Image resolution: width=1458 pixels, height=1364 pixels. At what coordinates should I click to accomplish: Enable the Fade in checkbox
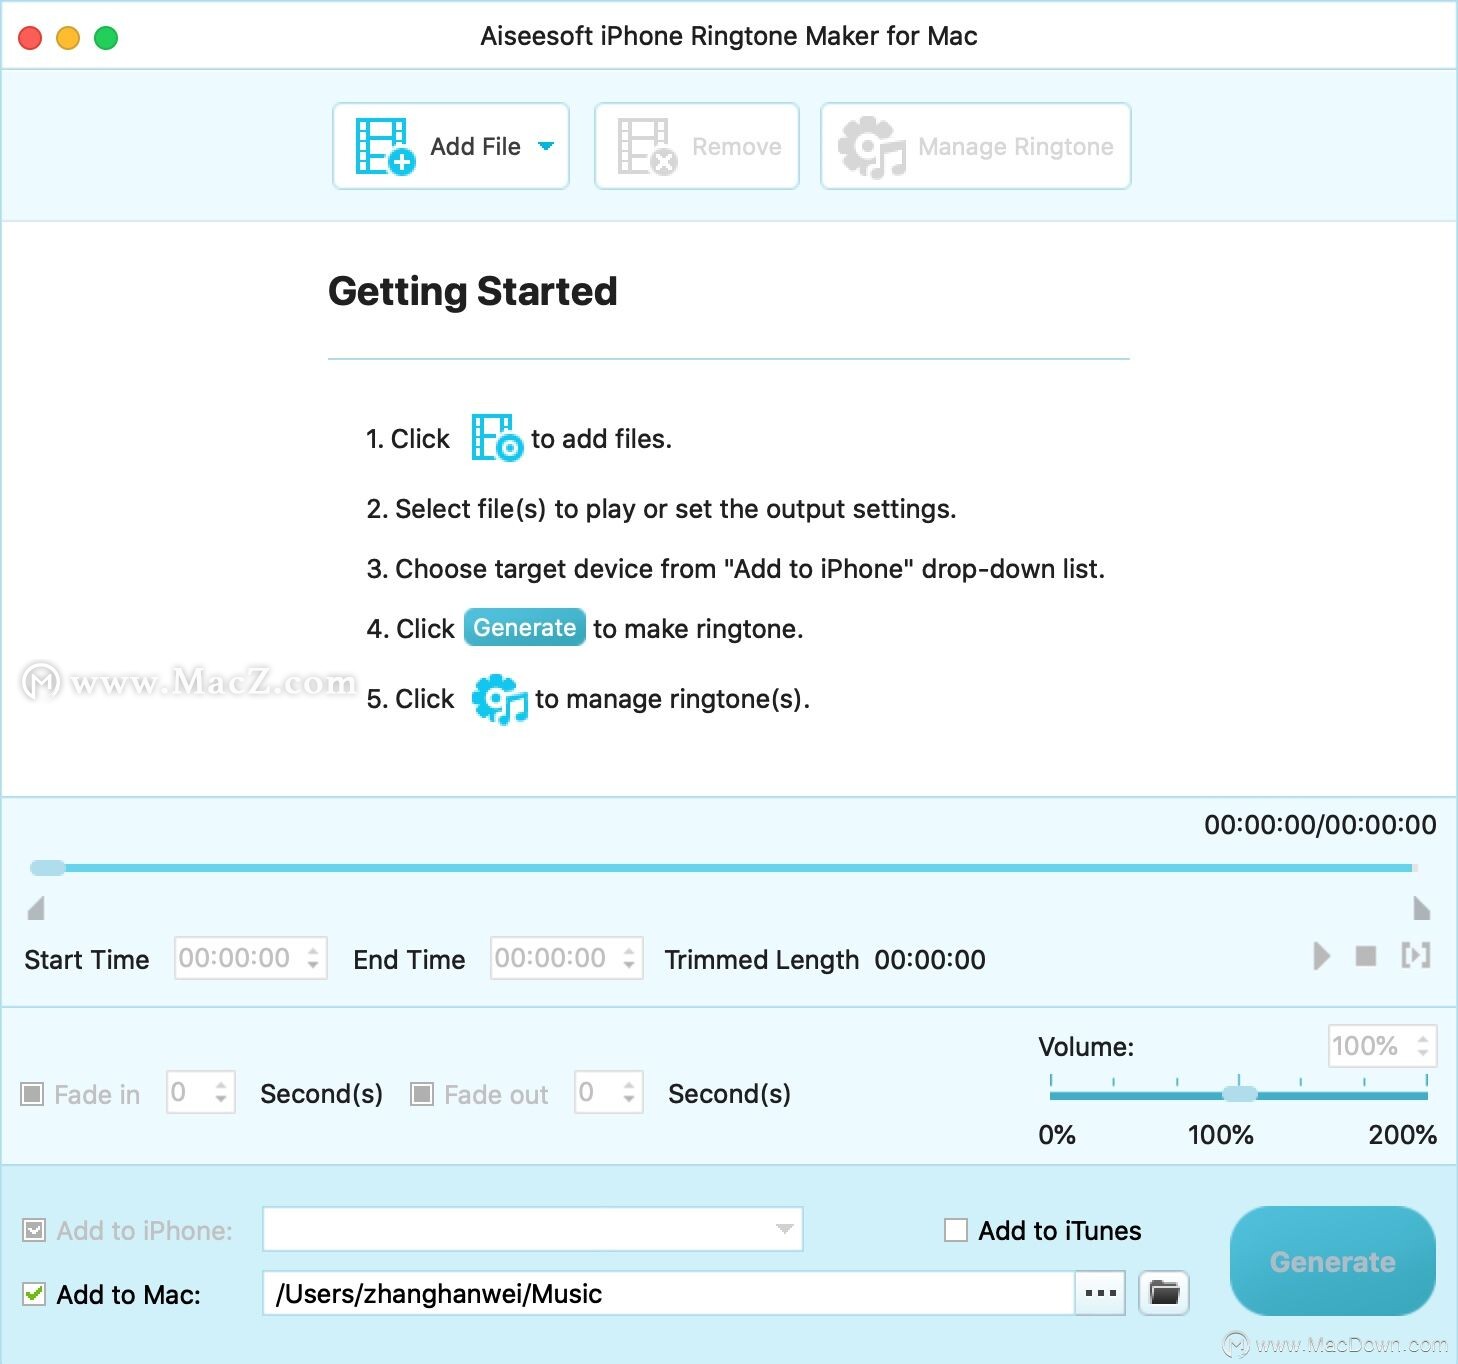[32, 1094]
